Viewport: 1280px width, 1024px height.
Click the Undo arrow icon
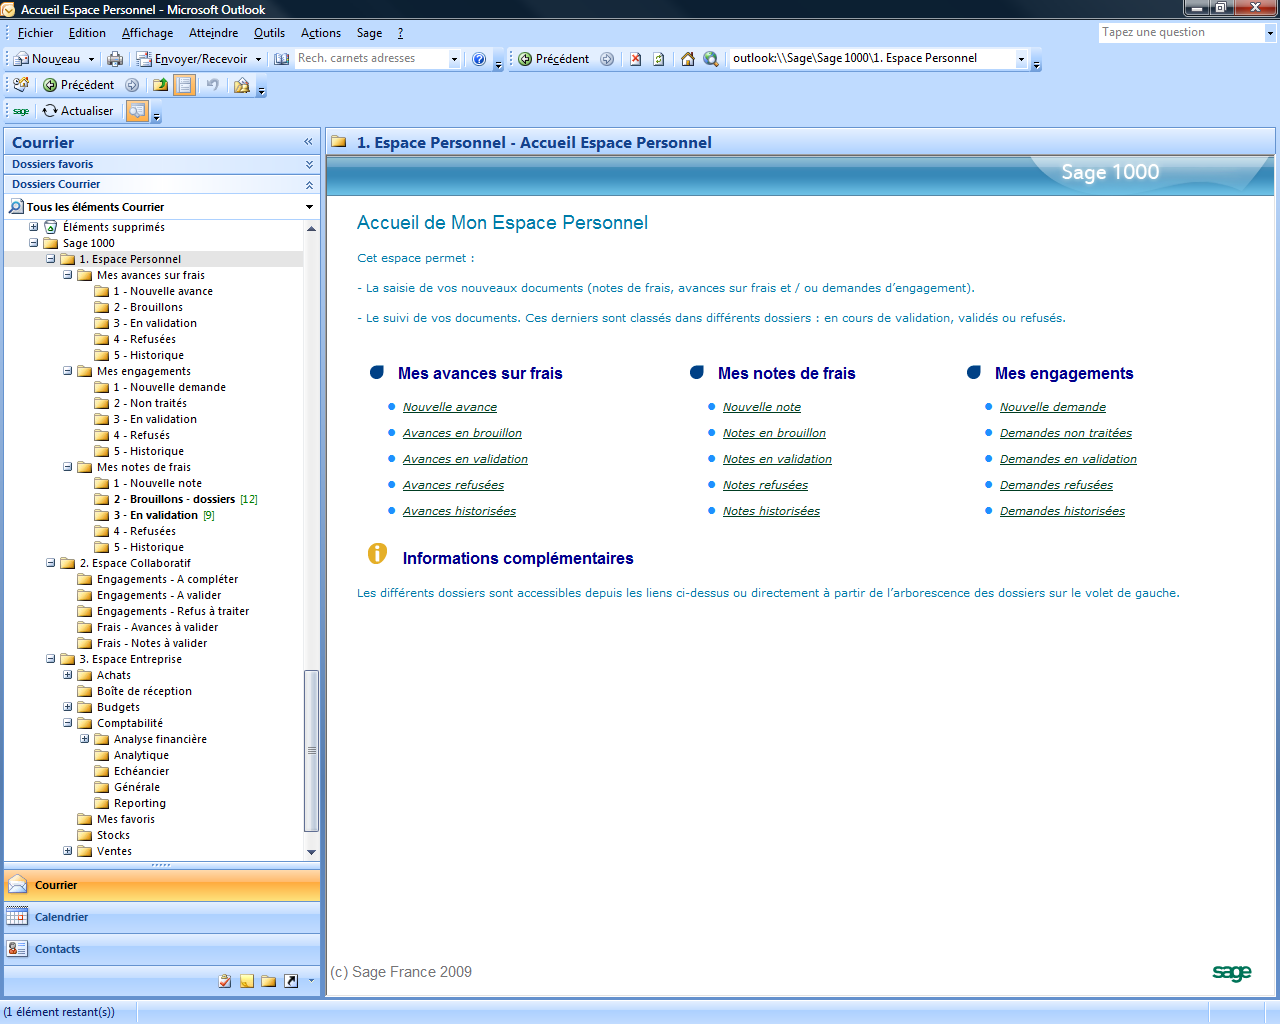pyautogui.click(x=212, y=85)
